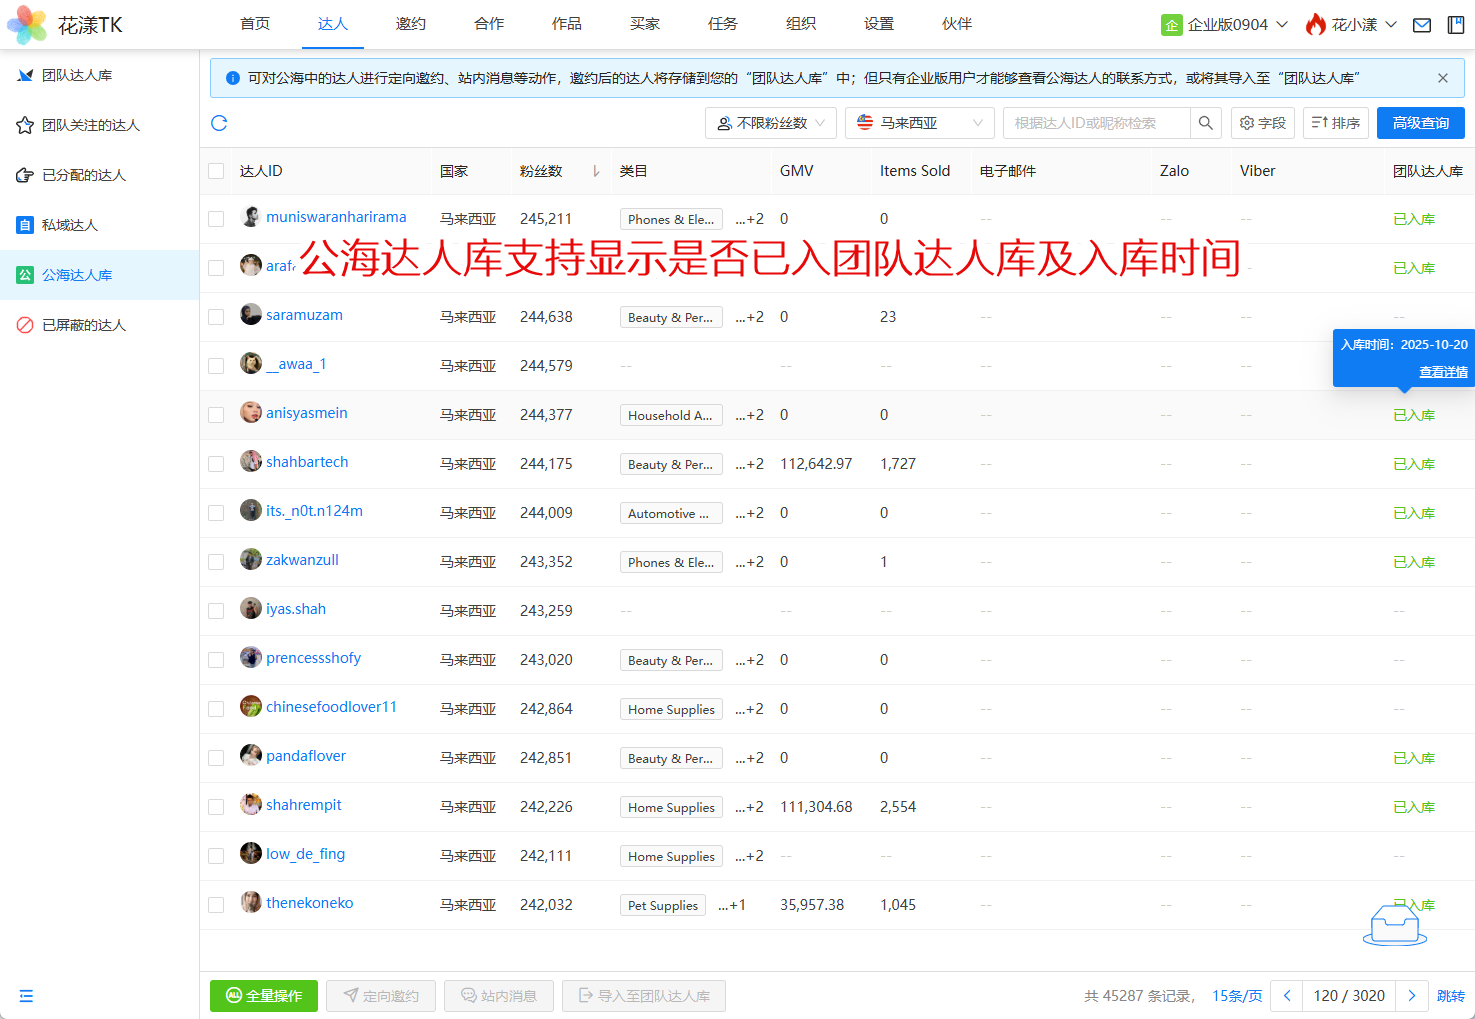Collapse sidebar using bottom-left menu icon
The image size is (1475, 1019).
point(26,996)
